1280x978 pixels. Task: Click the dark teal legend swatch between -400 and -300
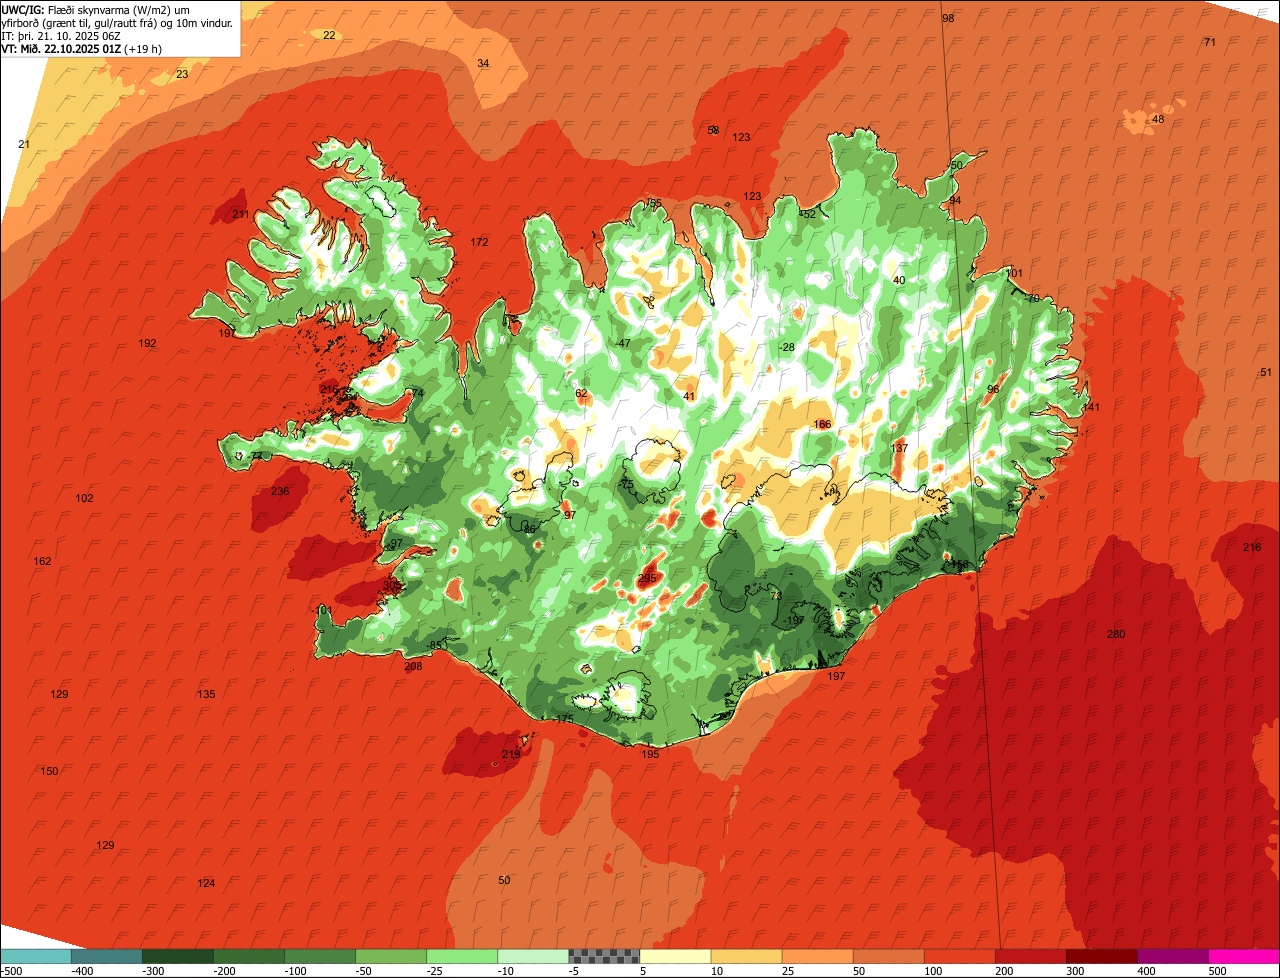106,956
